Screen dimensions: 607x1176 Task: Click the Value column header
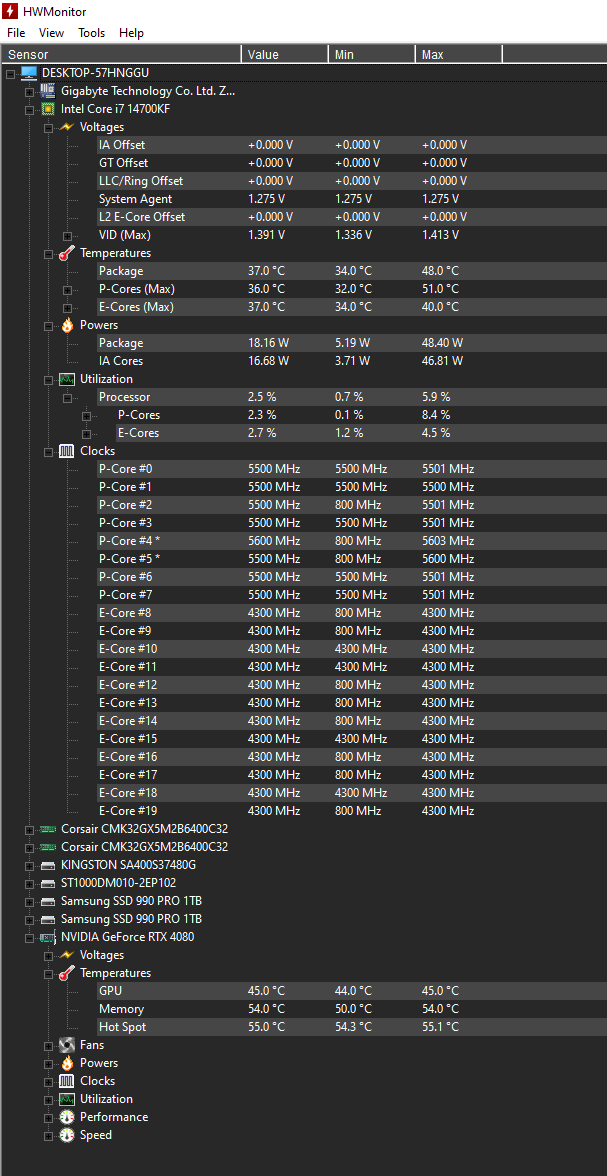click(284, 55)
